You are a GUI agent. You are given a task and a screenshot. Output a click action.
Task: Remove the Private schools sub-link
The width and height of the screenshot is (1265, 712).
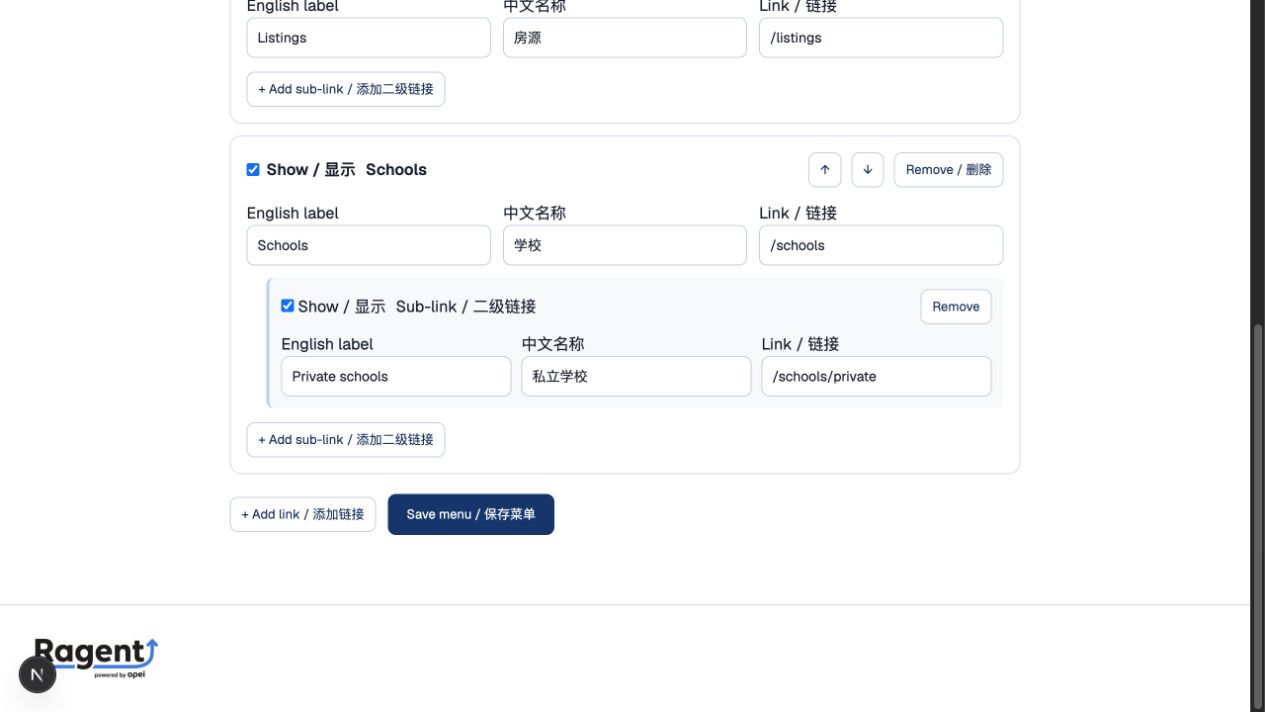[956, 307]
